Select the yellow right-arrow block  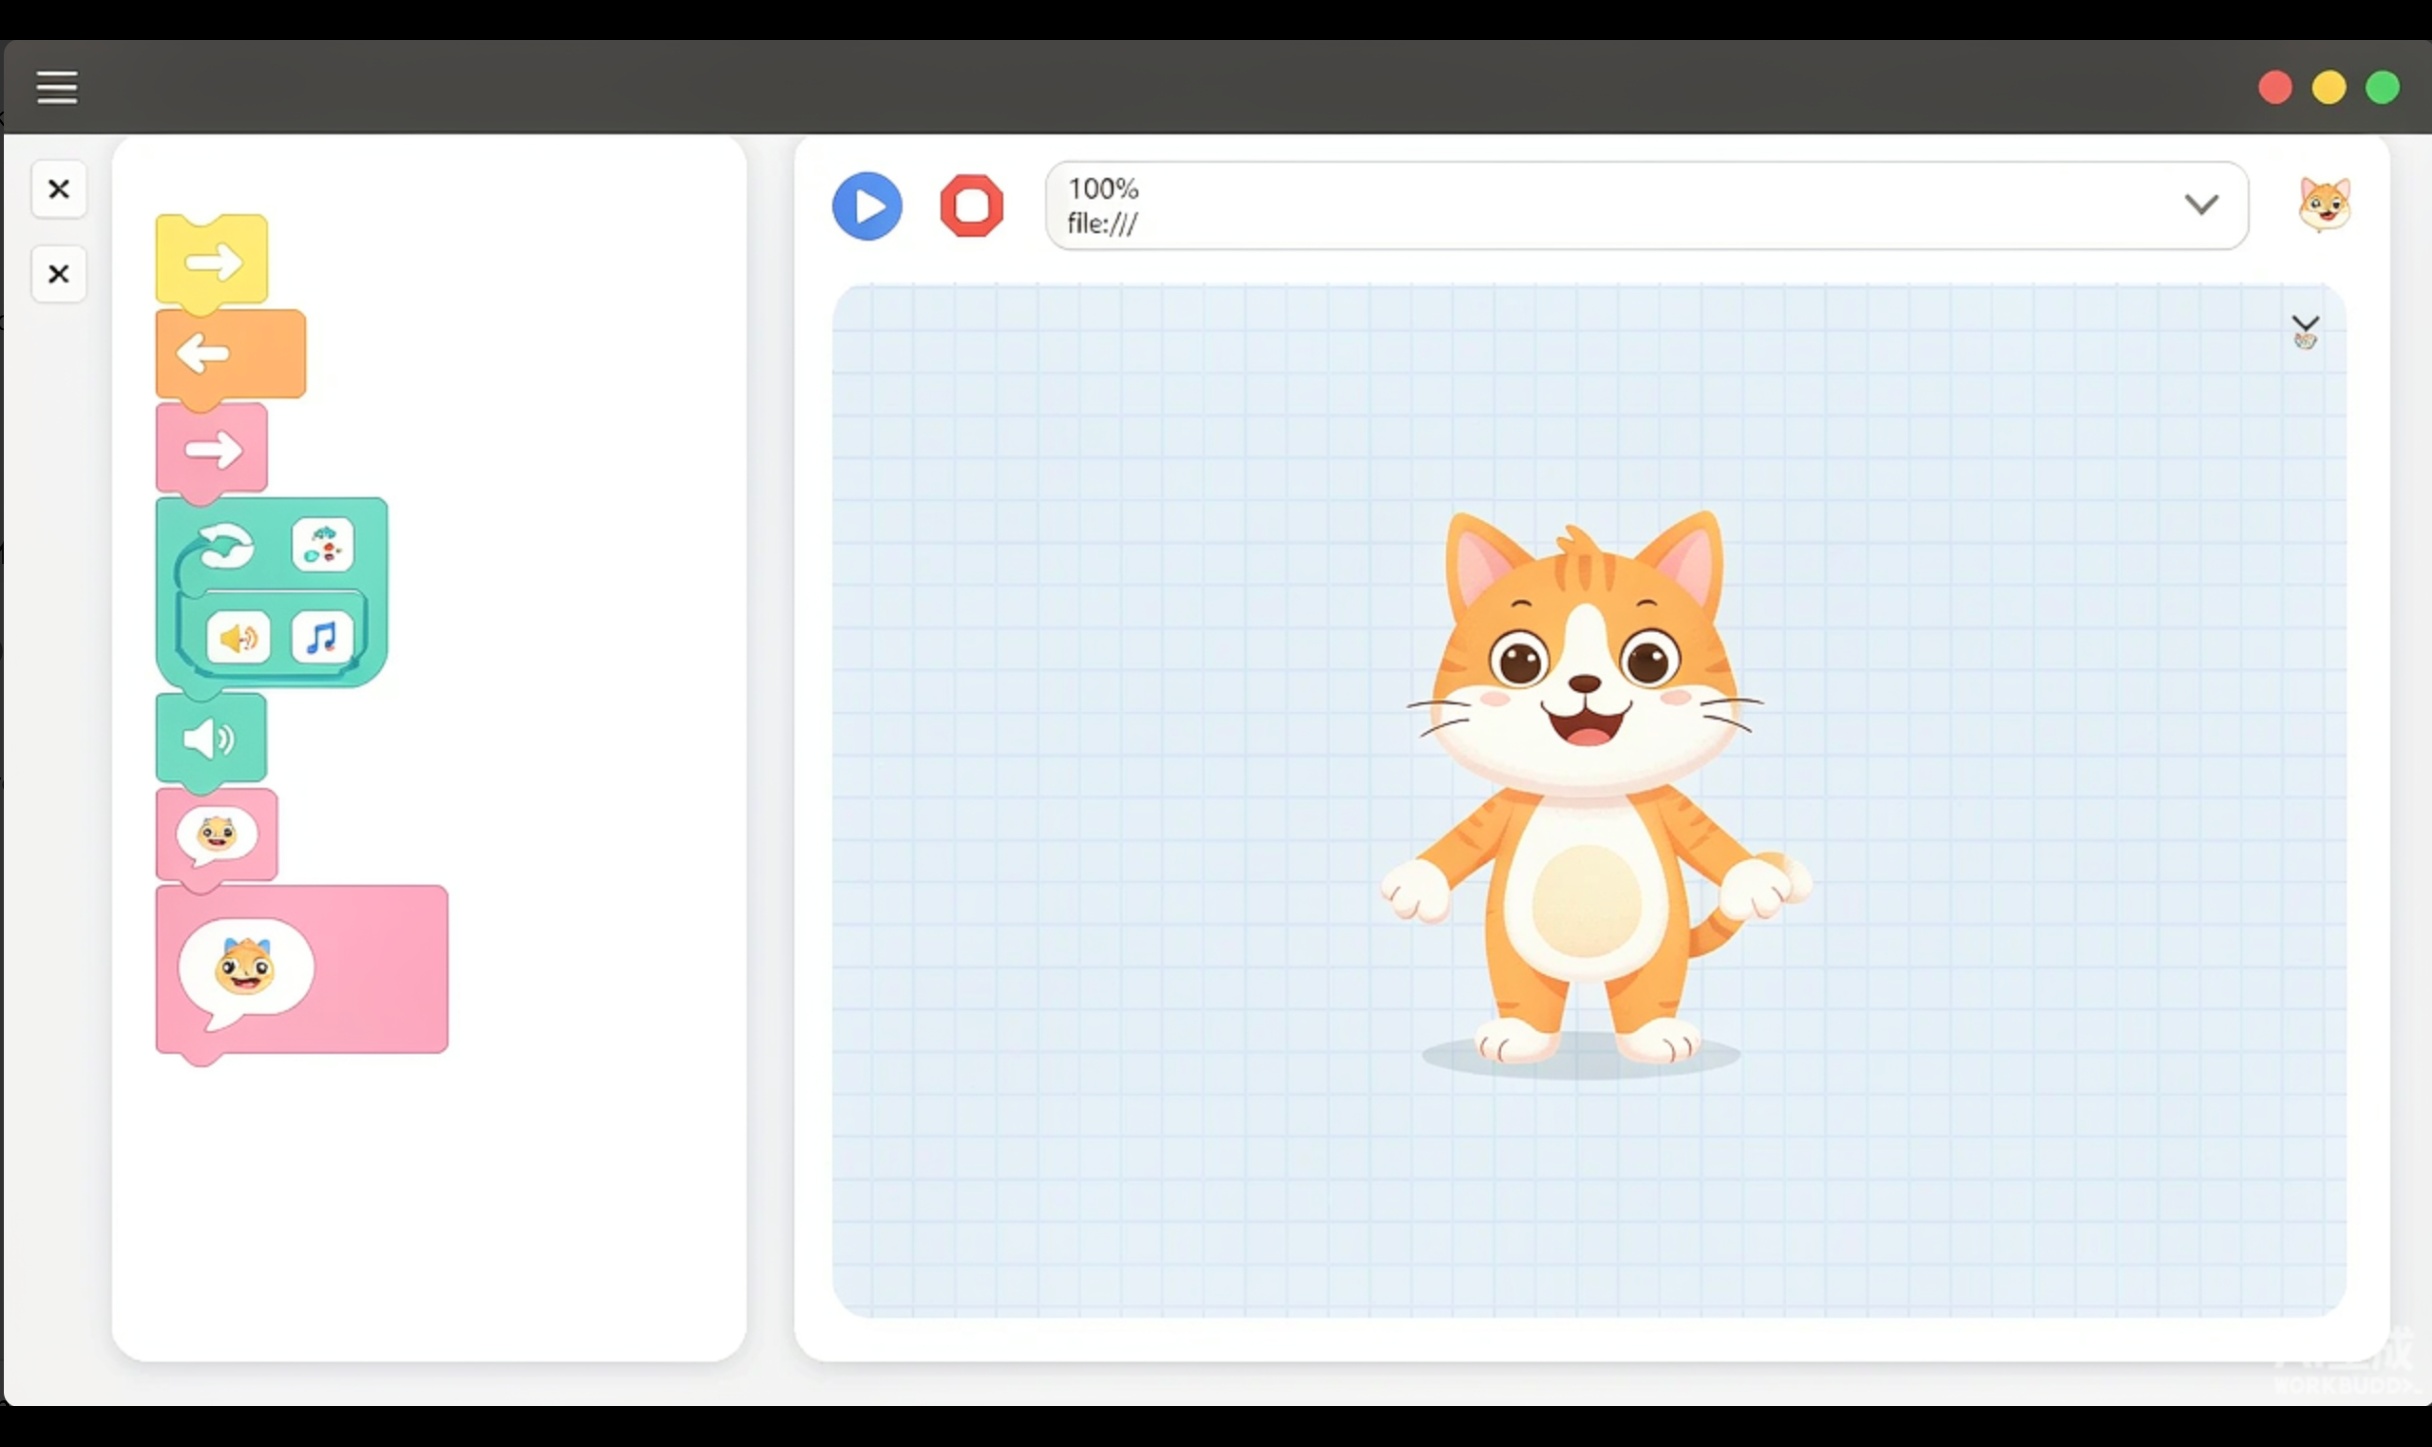click(x=212, y=260)
